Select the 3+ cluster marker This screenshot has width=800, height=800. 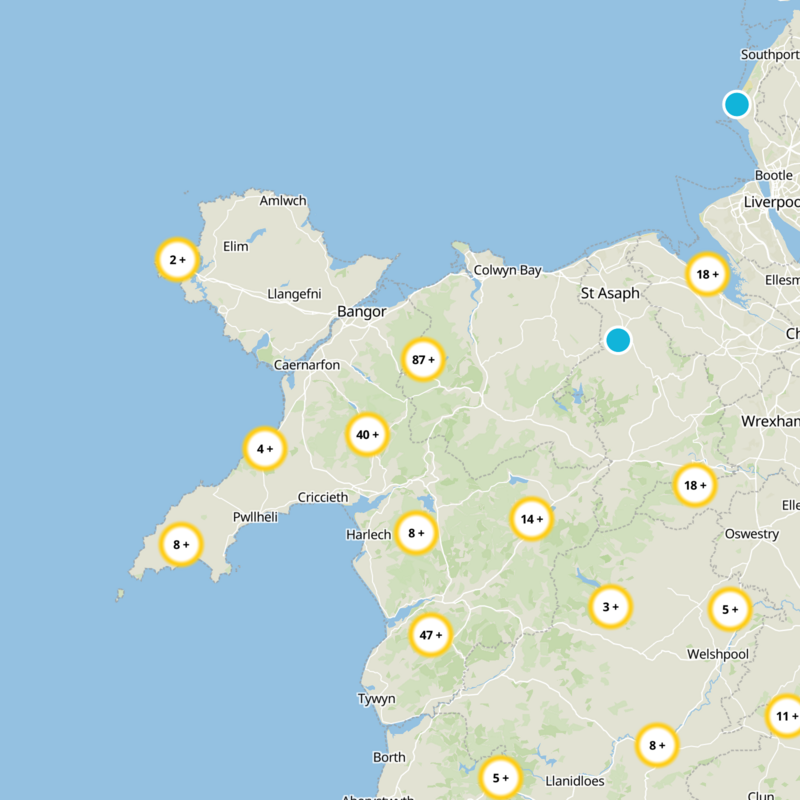(609, 606)
